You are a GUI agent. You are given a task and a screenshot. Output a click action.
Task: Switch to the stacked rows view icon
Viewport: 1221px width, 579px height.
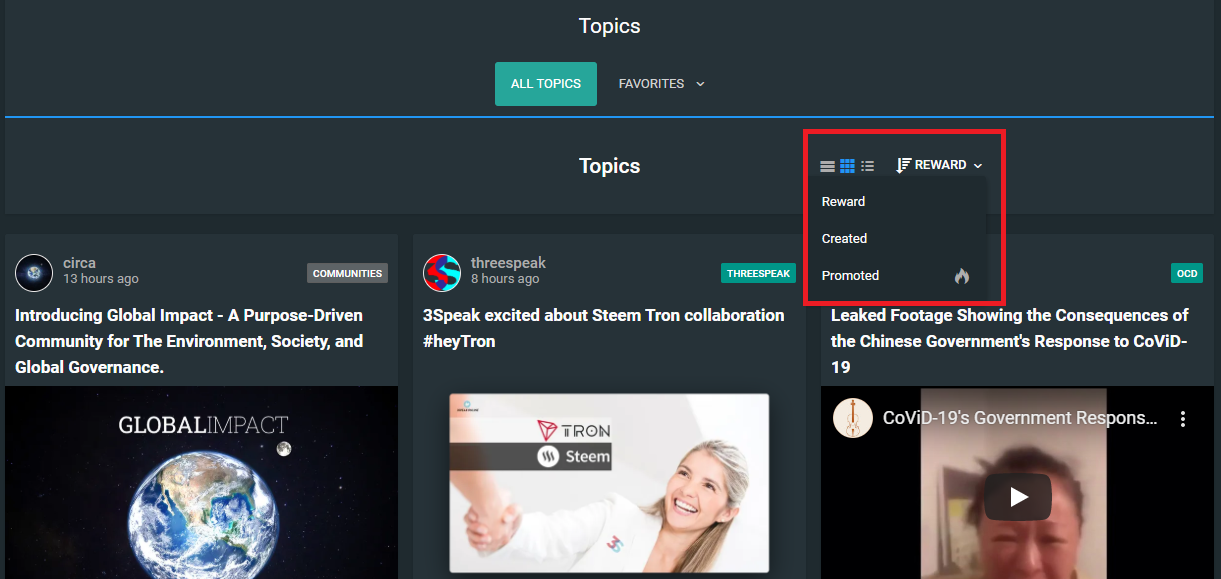pos(827,166)
